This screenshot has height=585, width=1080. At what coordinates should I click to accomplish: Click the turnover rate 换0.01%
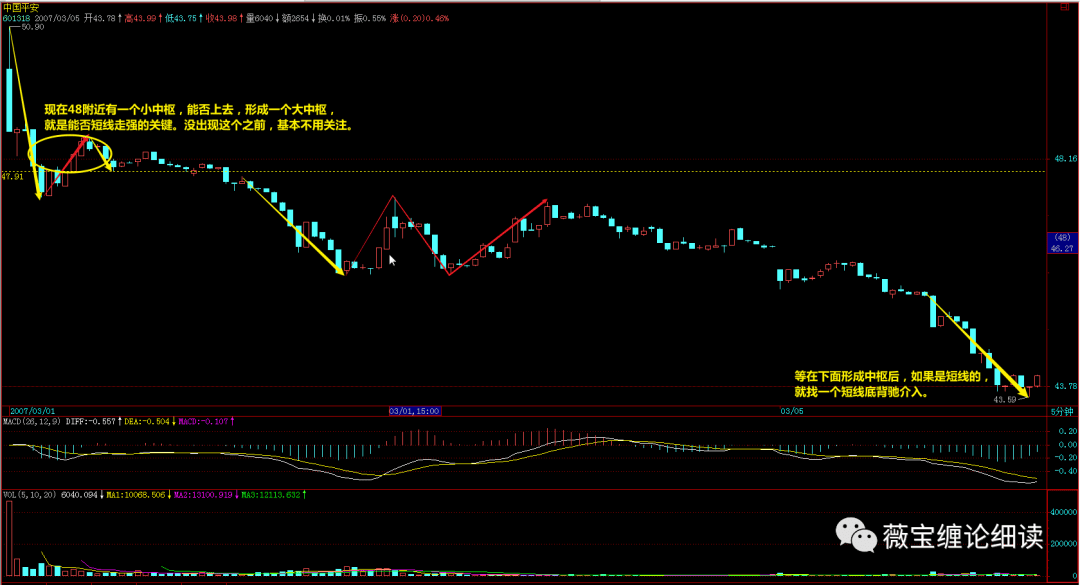coord(333,18)
